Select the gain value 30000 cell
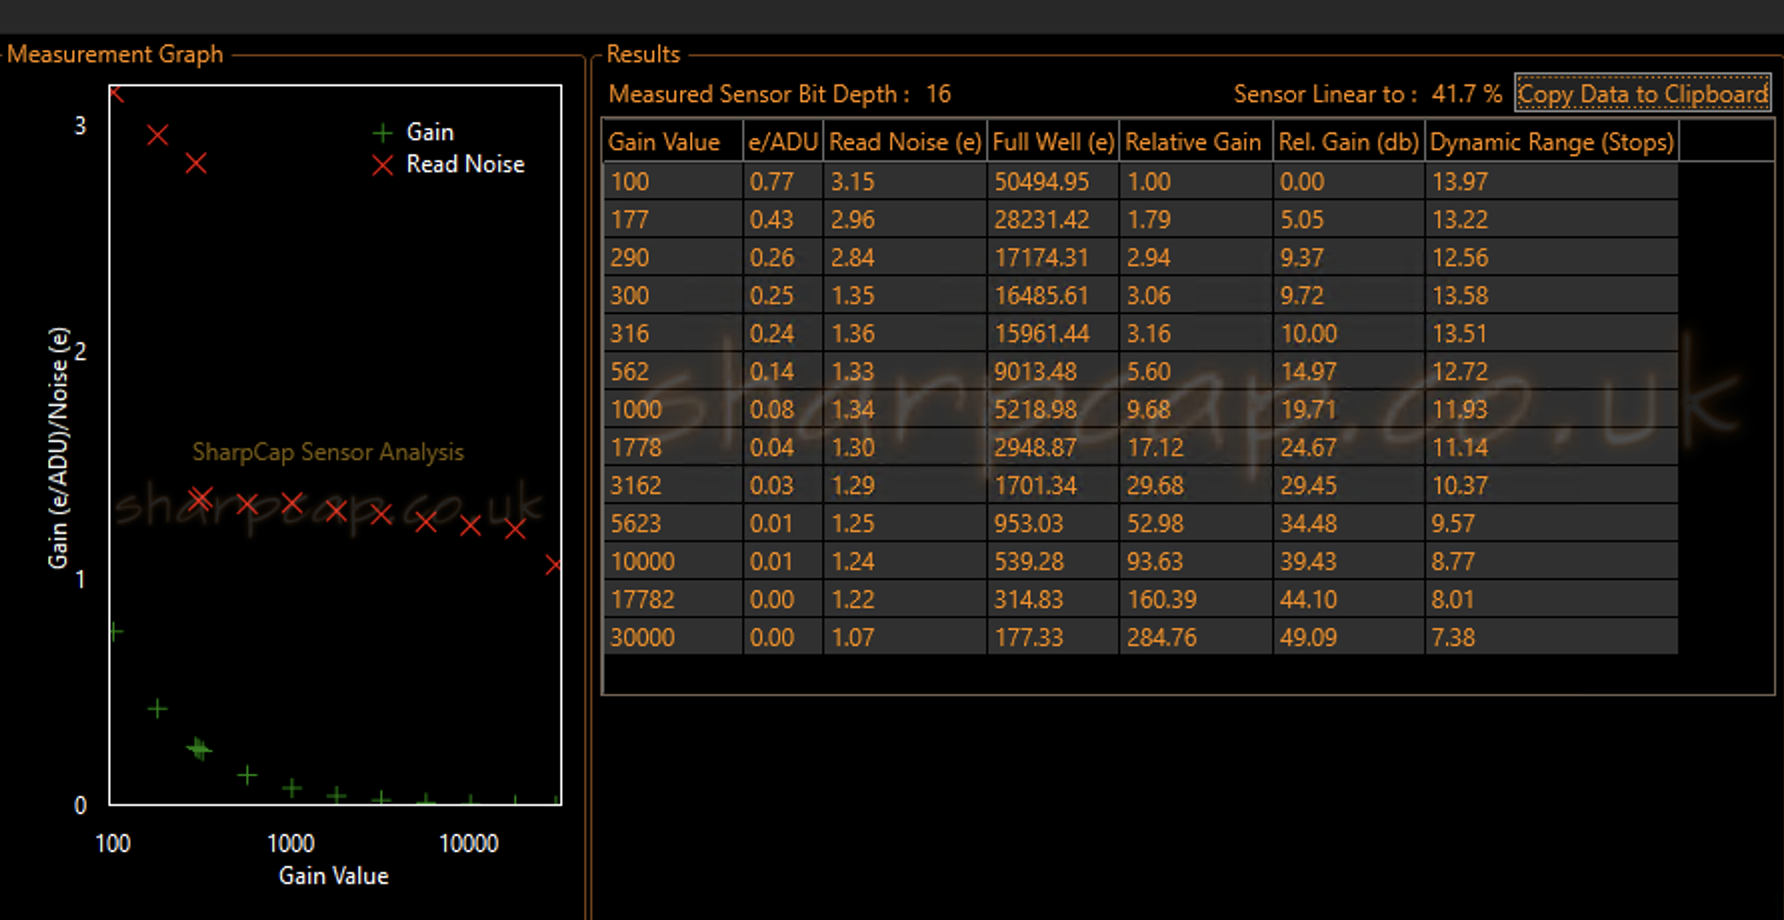The image size is (1784, 920). tap(673, 637)
